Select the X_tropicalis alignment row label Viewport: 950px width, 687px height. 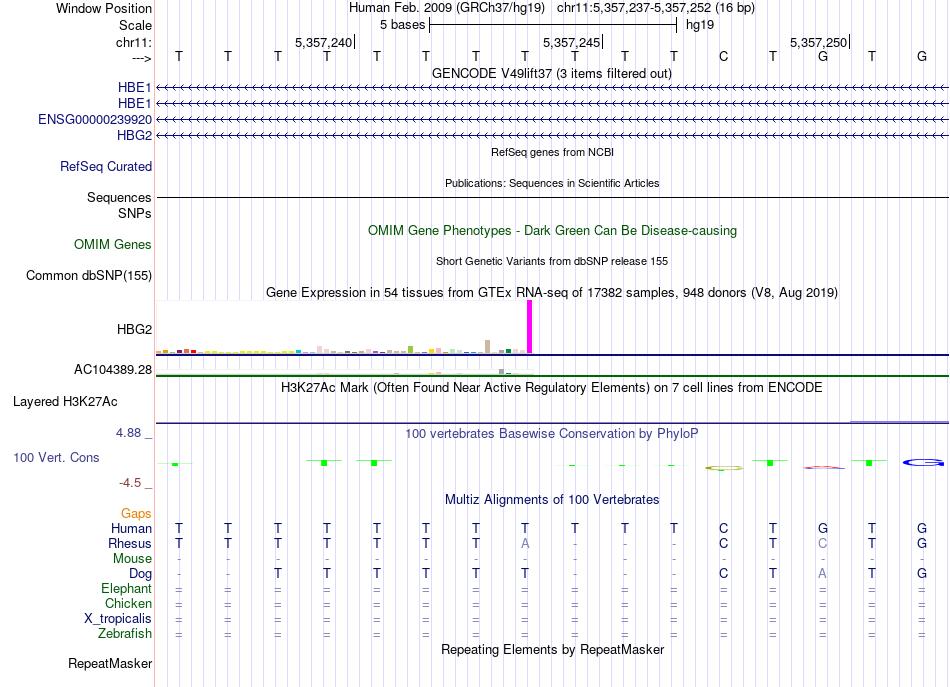[118, 619]
